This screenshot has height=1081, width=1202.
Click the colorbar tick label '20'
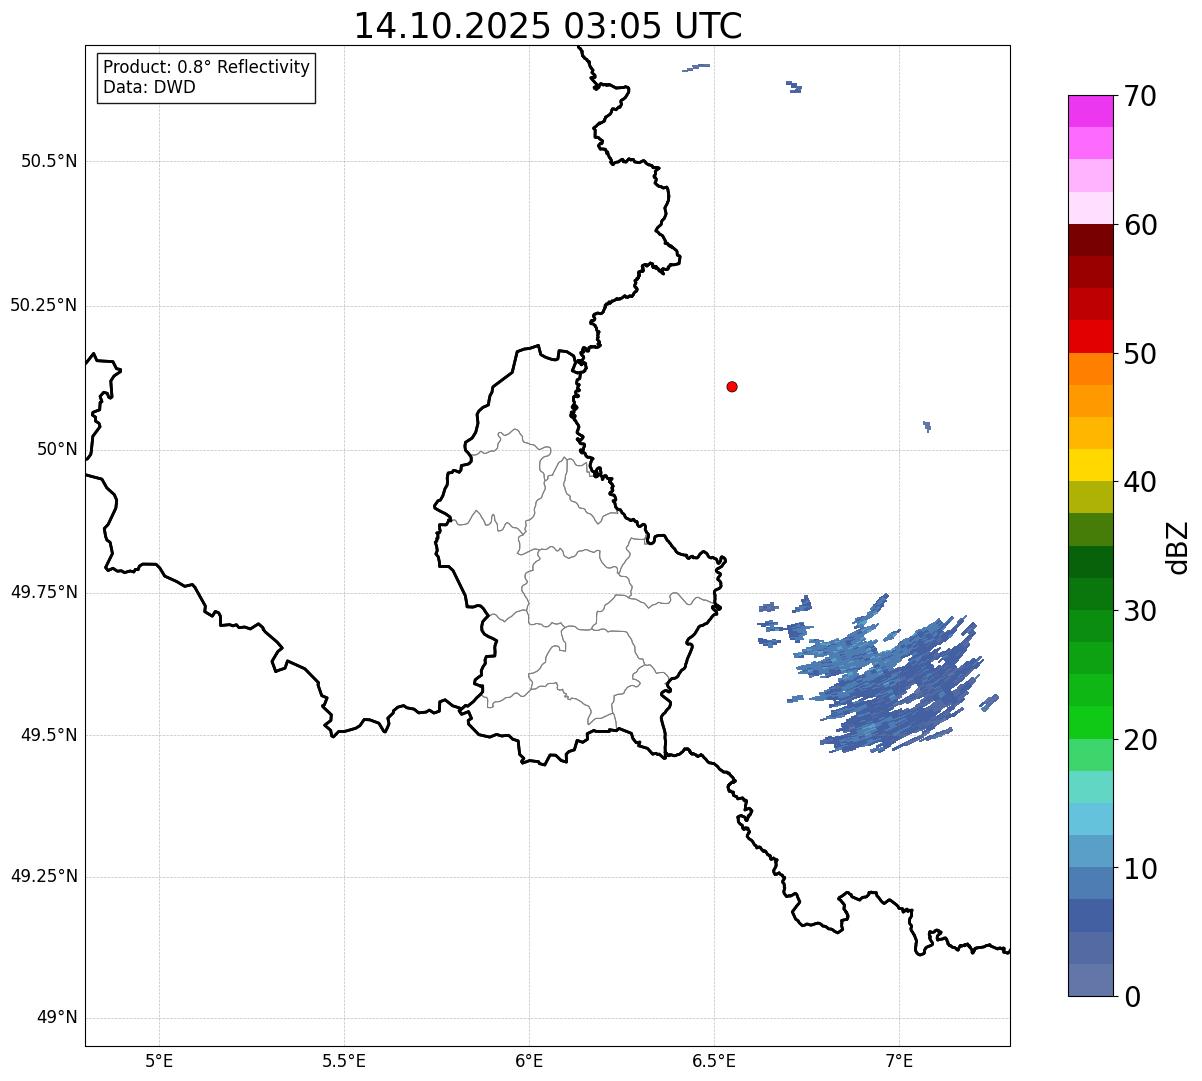click(x=1139, y=740)
